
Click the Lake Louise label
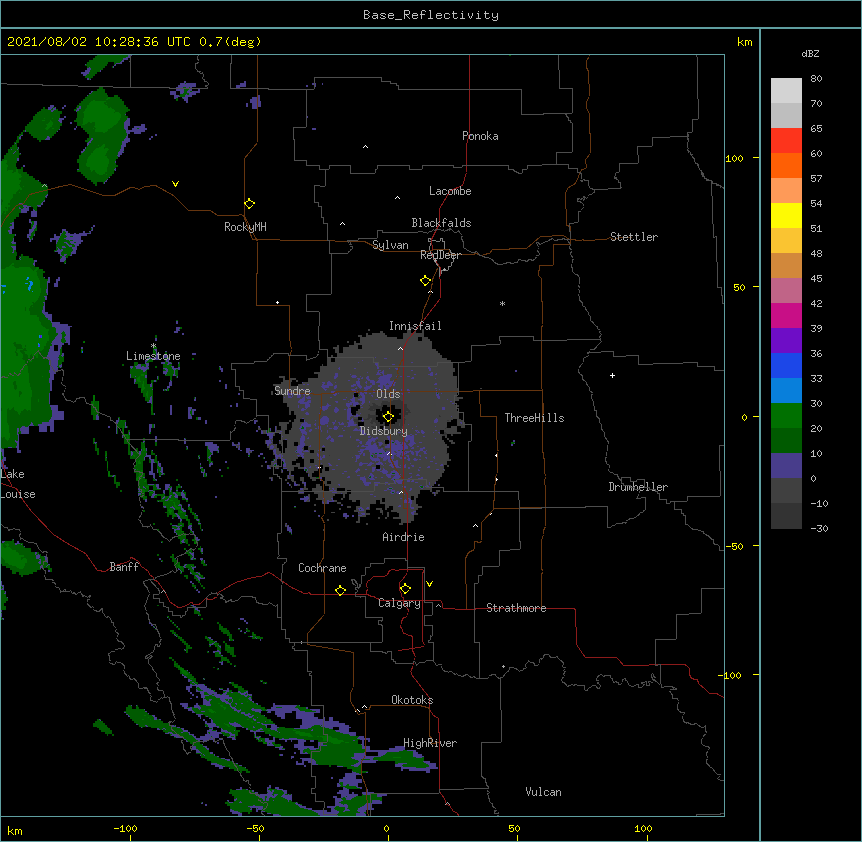[18, 484]
